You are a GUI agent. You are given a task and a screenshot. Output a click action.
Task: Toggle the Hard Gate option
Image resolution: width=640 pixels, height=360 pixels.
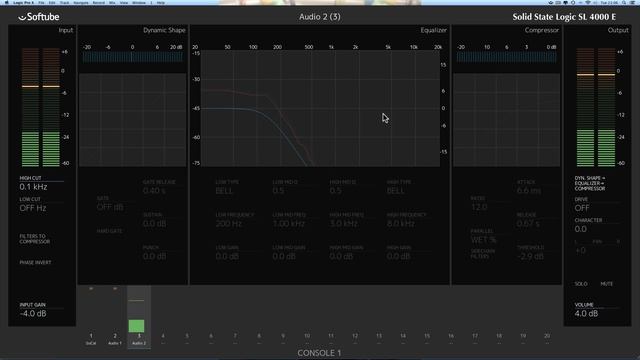[109, 231]
